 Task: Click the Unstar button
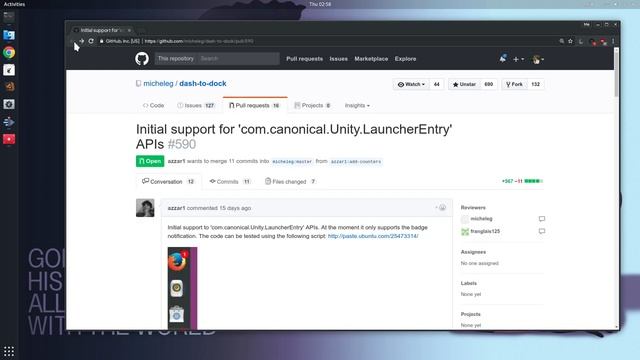464,84
